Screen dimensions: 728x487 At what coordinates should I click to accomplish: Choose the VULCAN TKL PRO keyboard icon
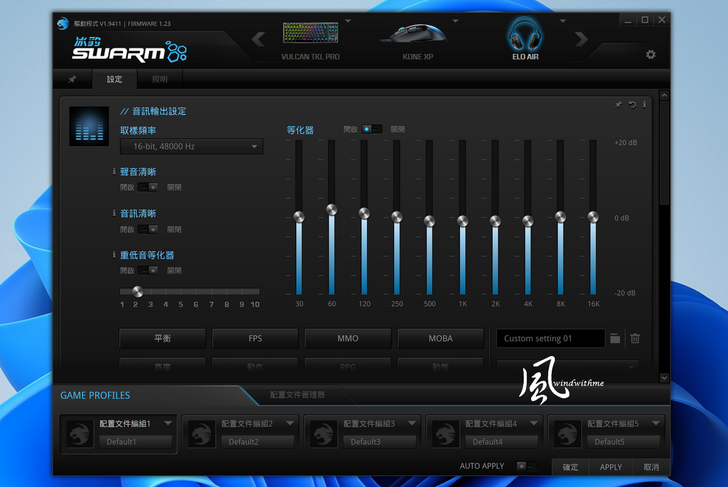pyautogui.click(x=310, y=38)
